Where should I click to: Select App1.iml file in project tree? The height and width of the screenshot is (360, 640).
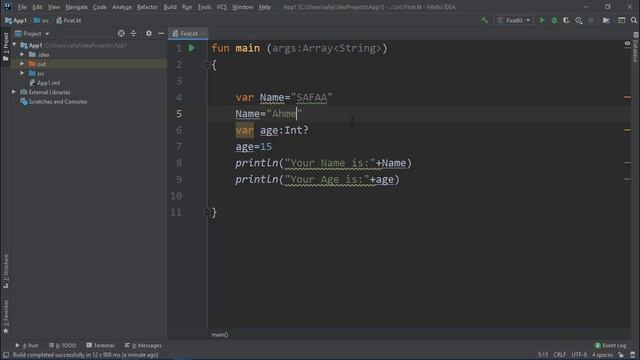(x=44, y=82)
